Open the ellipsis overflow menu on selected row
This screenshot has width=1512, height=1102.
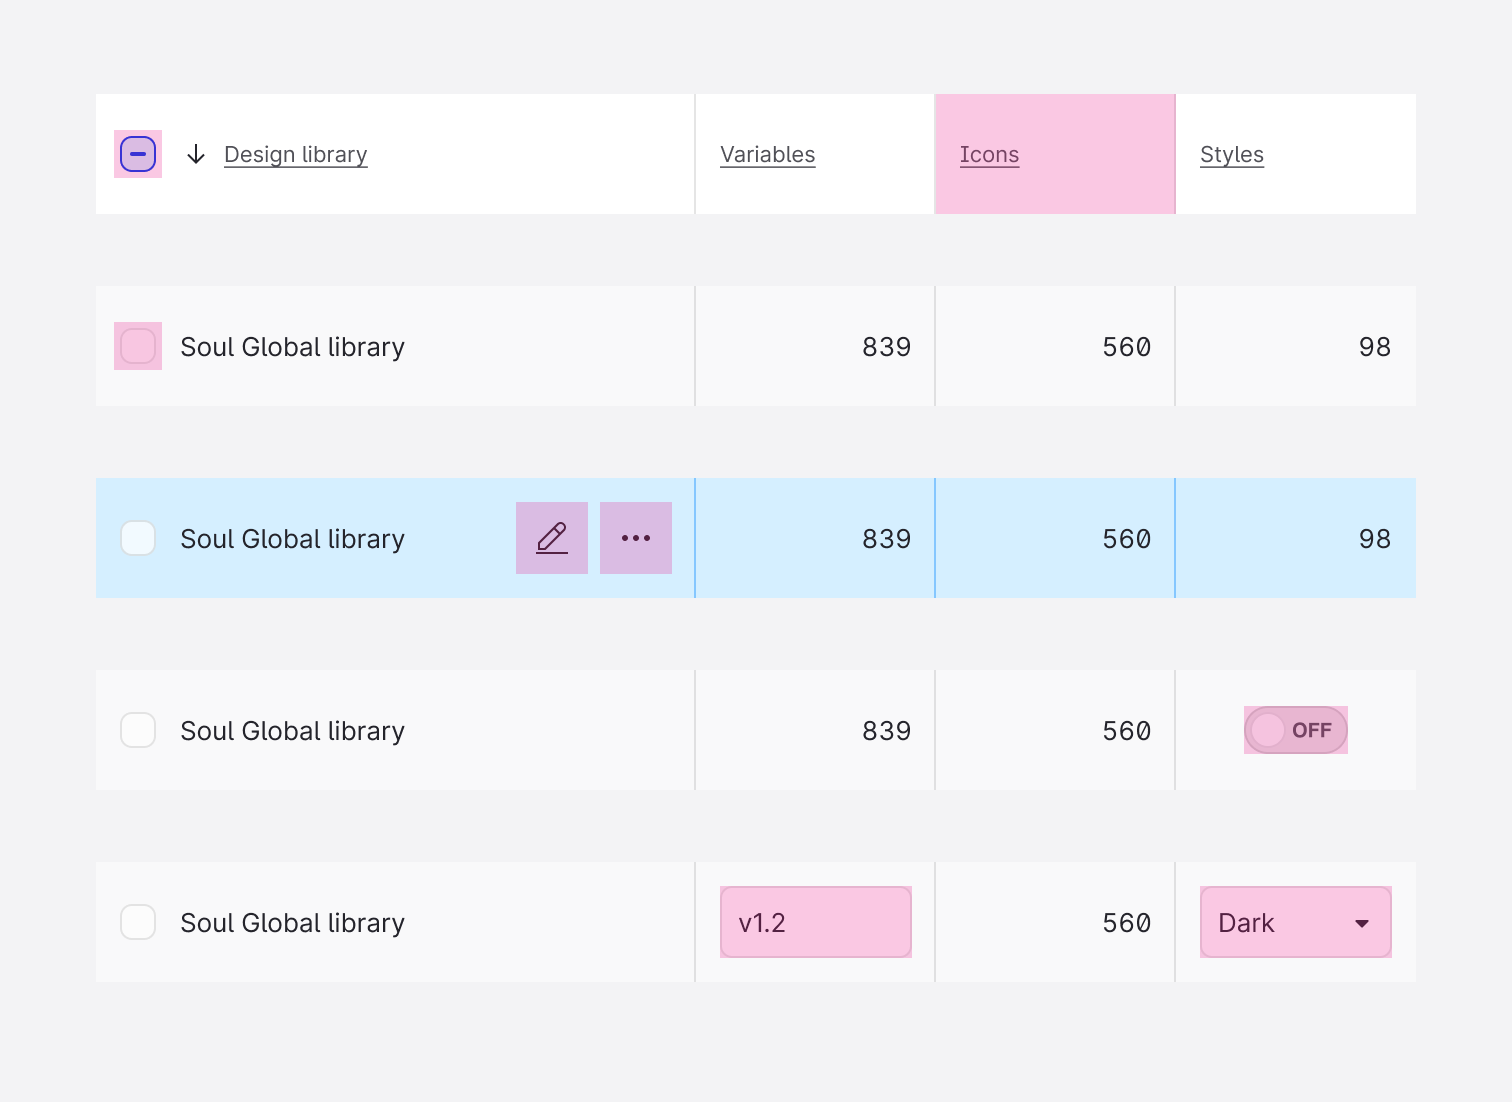pyautogui.click(x=636, y=538)
